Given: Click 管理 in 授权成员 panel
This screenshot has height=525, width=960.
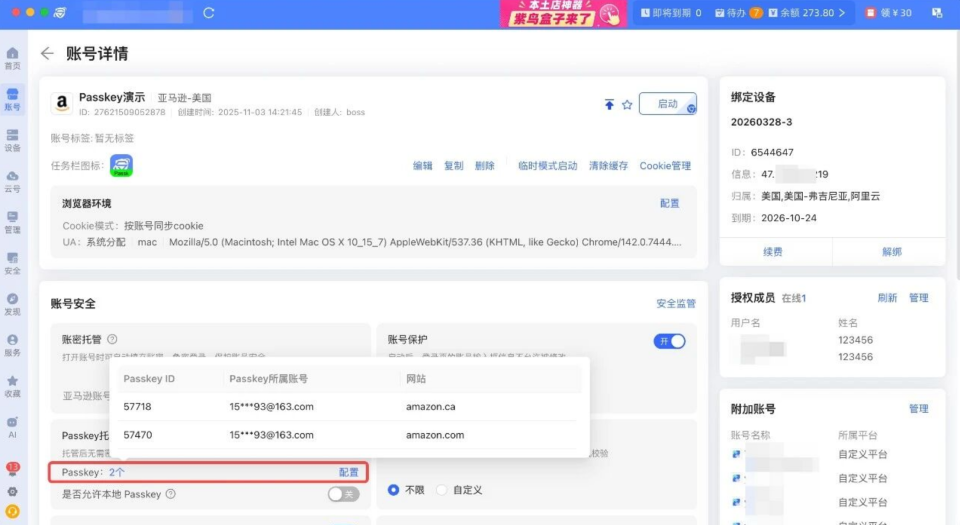Looking at the screenshot, I should 918,297.
